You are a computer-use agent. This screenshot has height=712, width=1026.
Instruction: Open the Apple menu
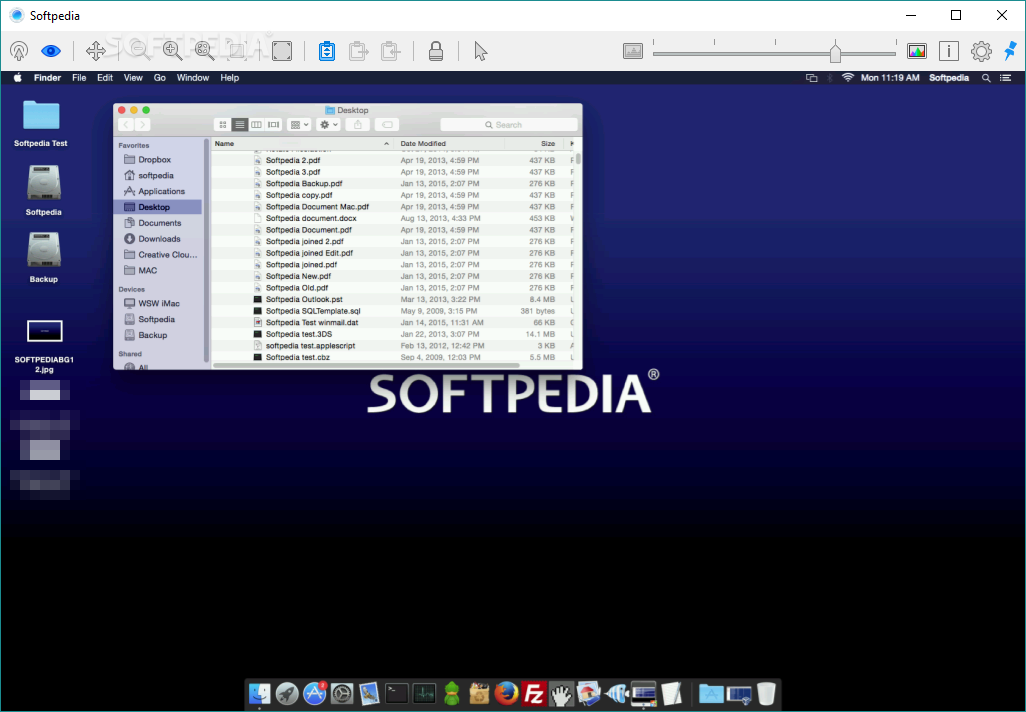[x=18, y=77]
